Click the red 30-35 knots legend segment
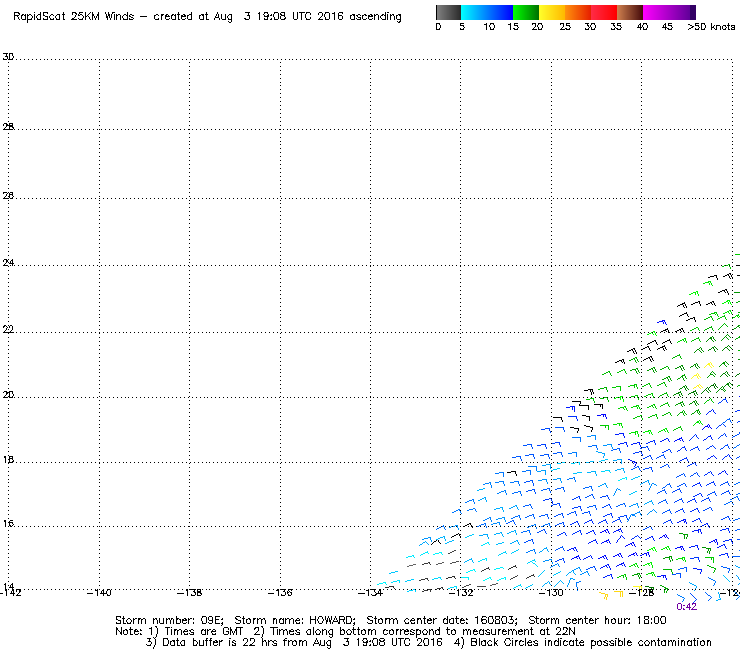Screen dimensions: 740x650 (x=604, y=12)
